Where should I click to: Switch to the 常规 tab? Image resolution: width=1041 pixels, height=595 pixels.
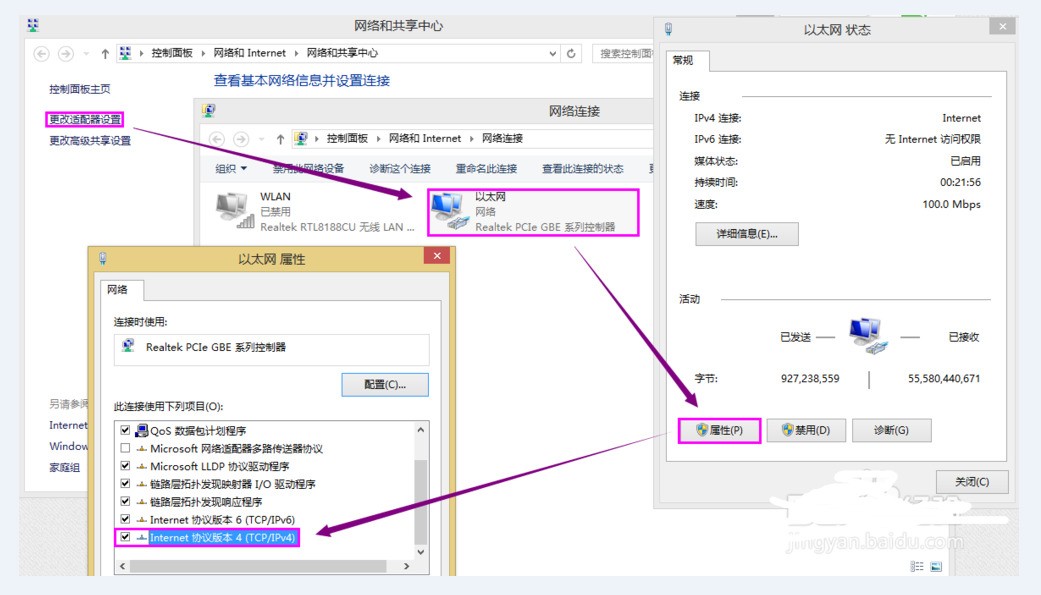(x=684, y=60)
